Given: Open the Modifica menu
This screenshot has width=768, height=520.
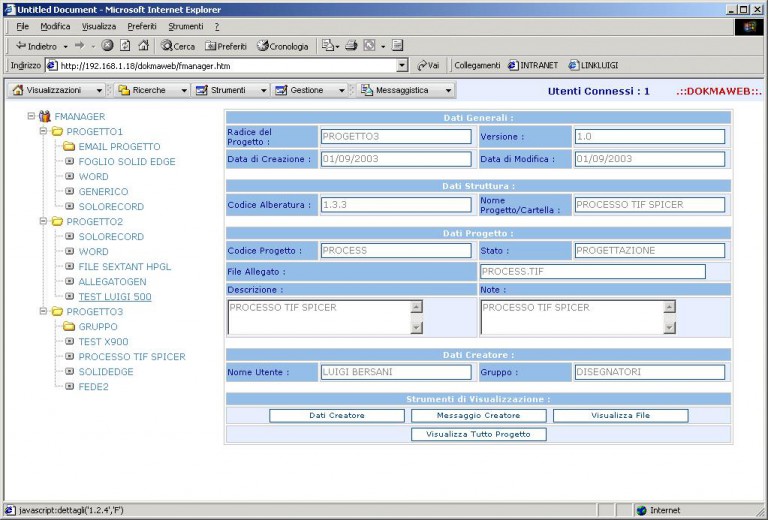Looking at the screenshot, I should (x=55, y=26).
